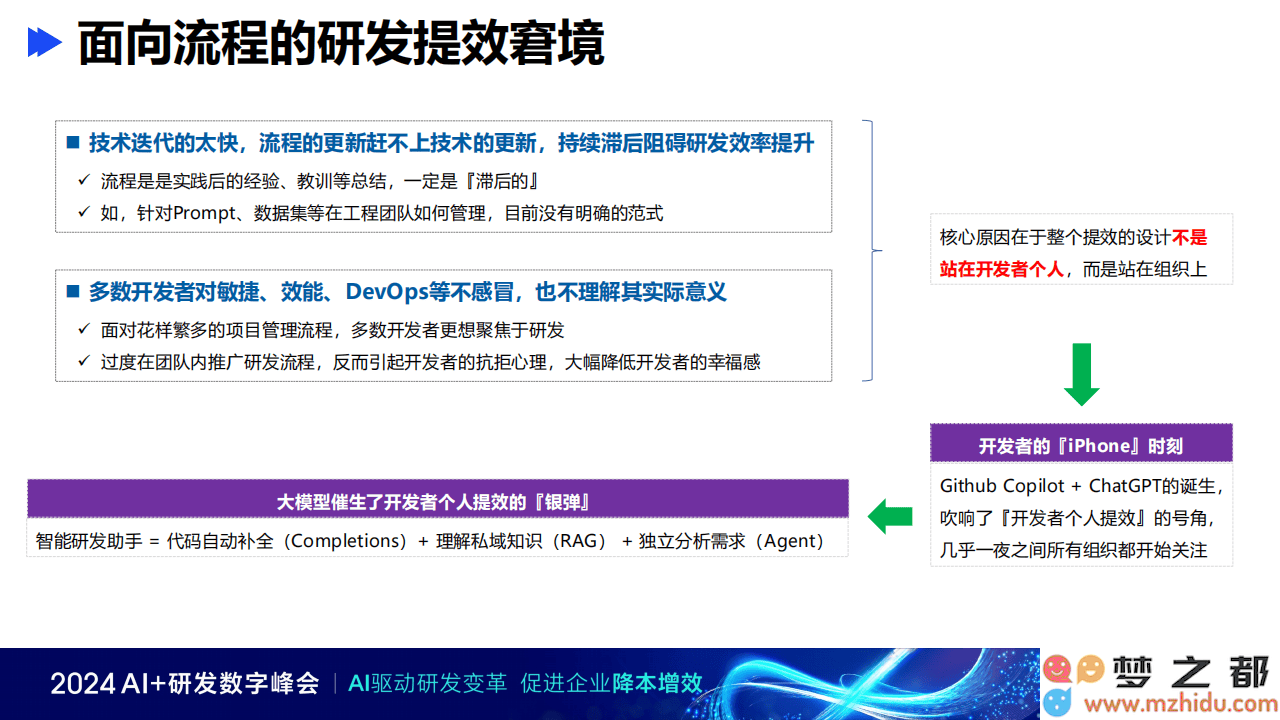Click the footer text 2024 AI+研发数字峰会
This screenshot has width=1280, height=720.
coord(185,684)
